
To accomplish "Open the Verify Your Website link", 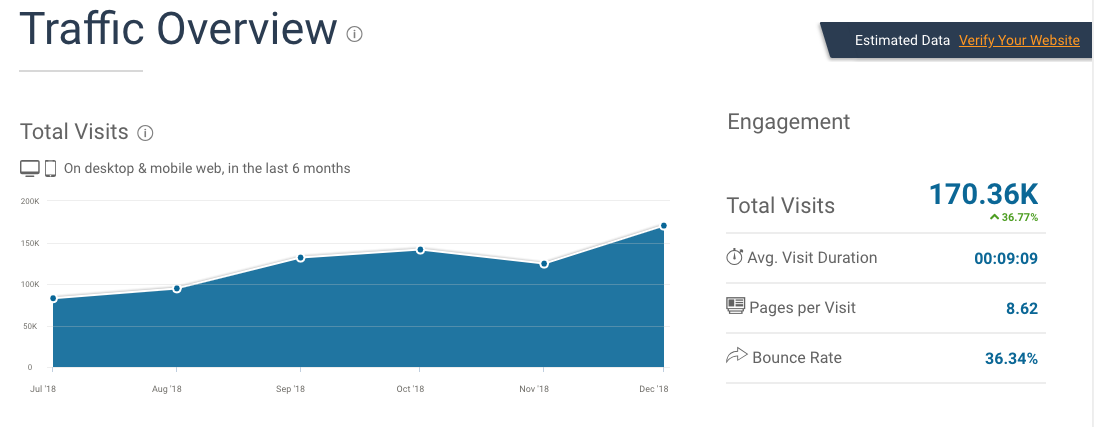I will 1019,41.
